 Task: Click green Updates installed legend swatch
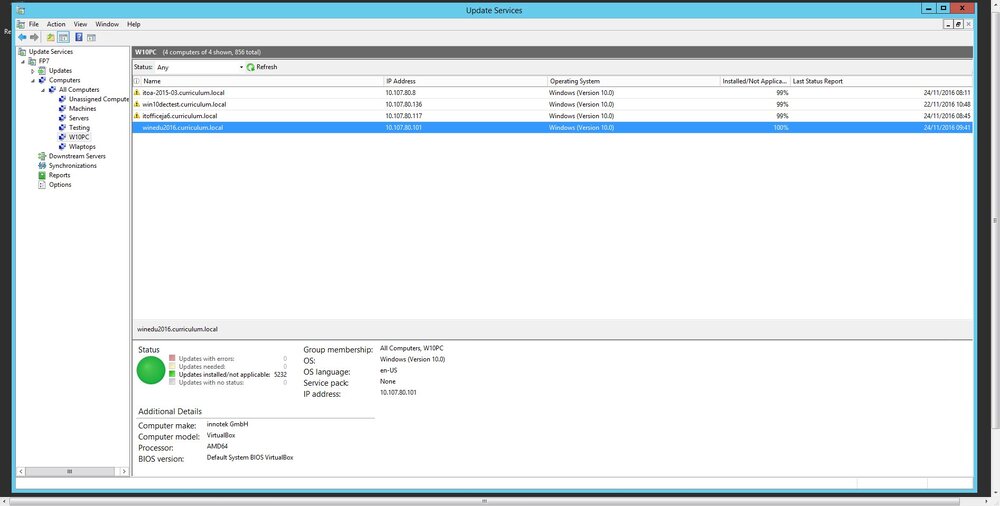(172, 375)
